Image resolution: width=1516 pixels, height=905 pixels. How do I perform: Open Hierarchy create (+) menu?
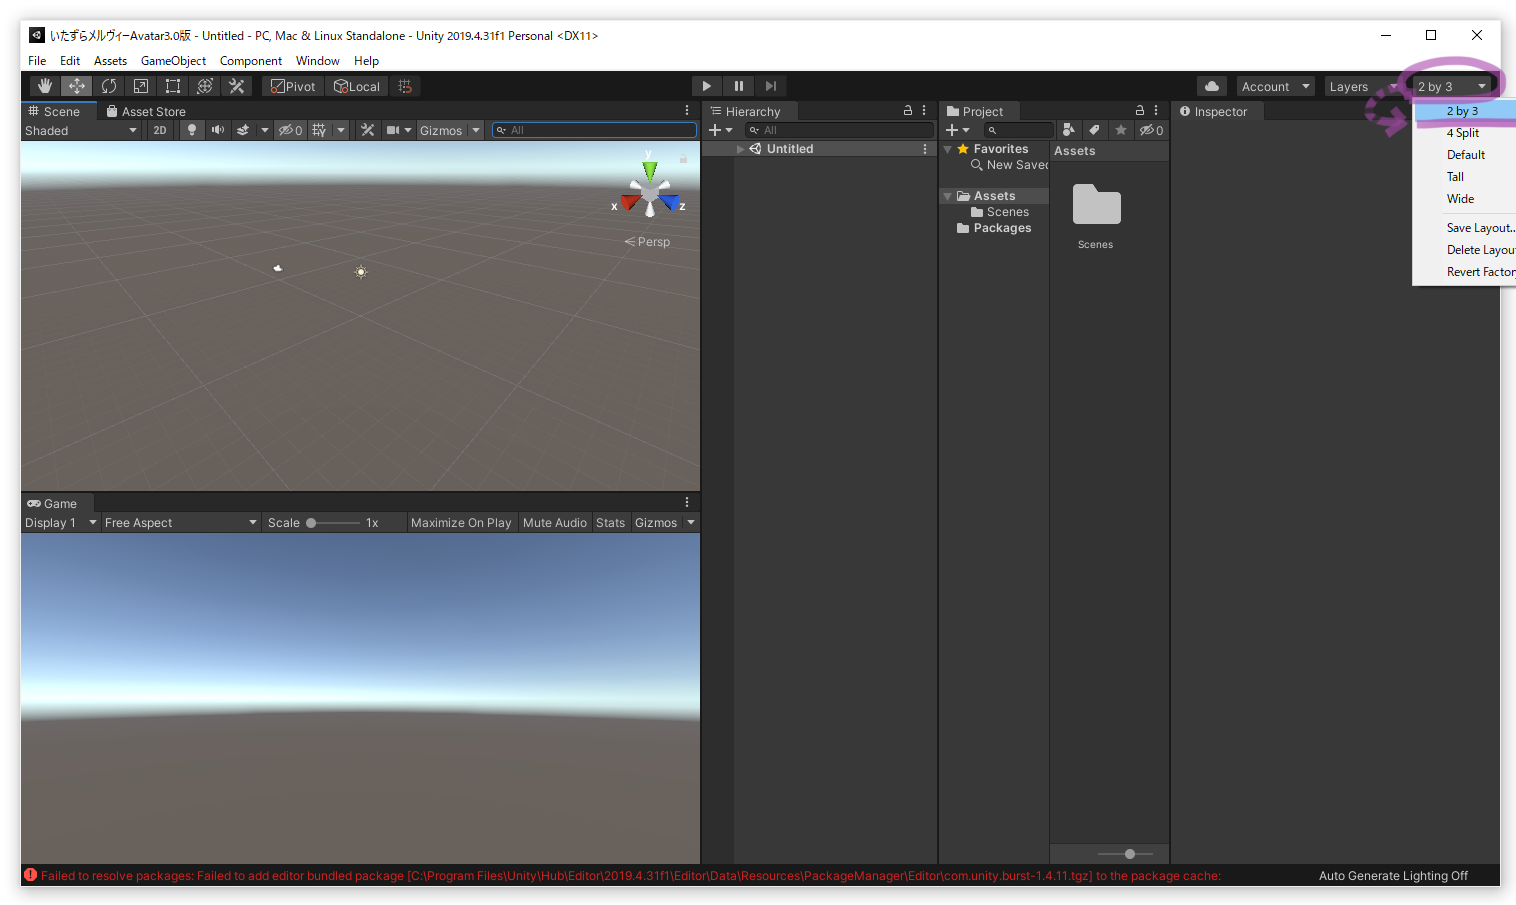pos(720,130)
